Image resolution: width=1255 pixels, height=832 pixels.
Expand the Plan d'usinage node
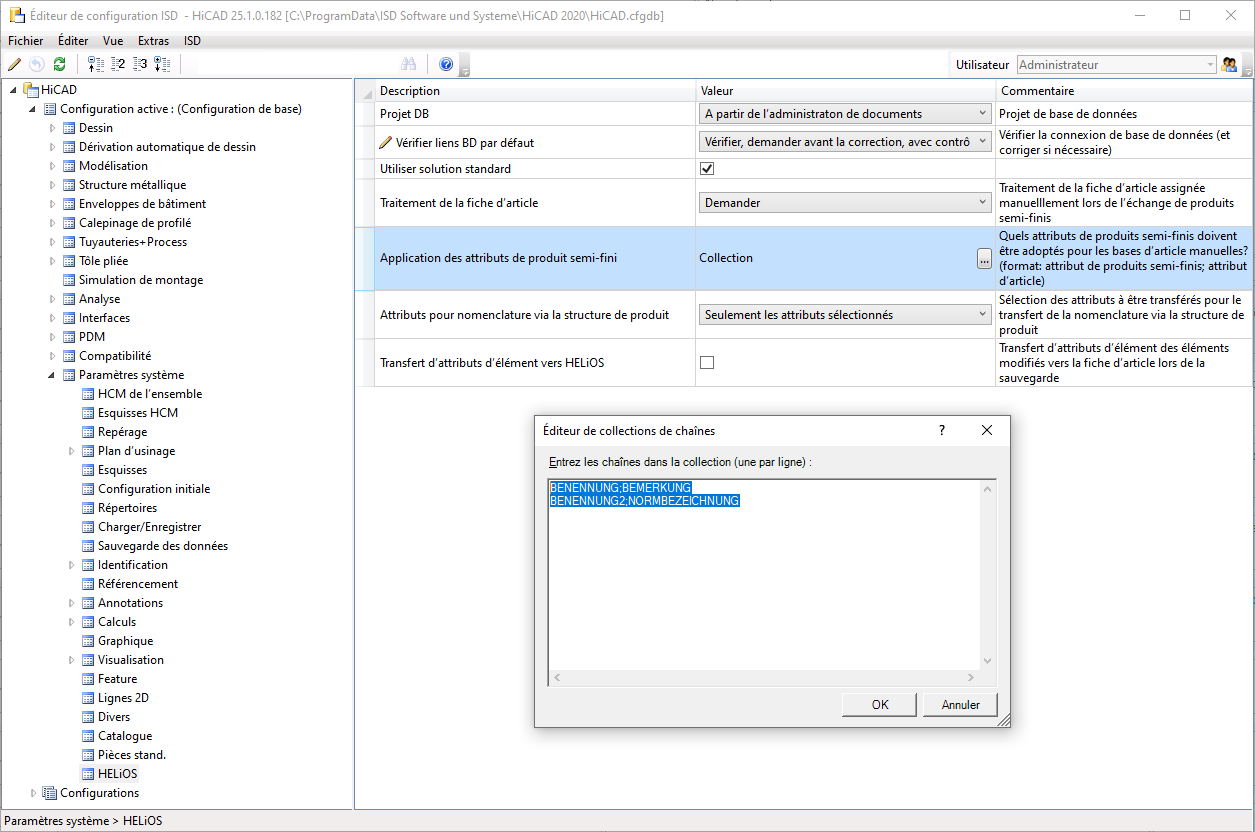(72, 451)
